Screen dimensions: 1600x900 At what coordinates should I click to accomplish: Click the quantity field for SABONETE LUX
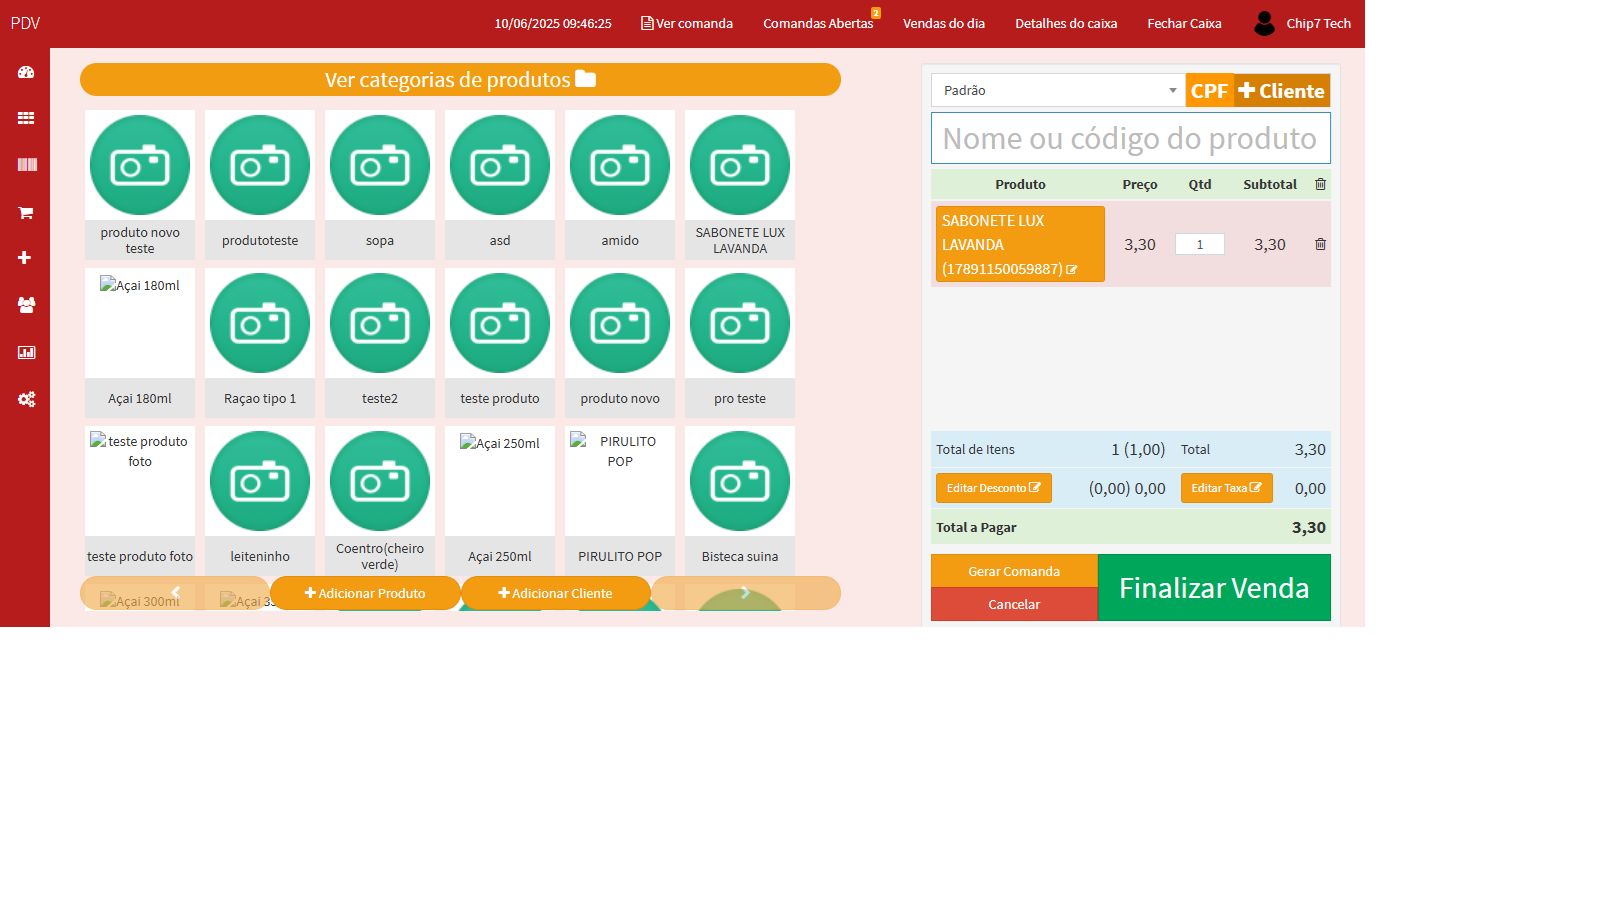[x=1199, y=244]
